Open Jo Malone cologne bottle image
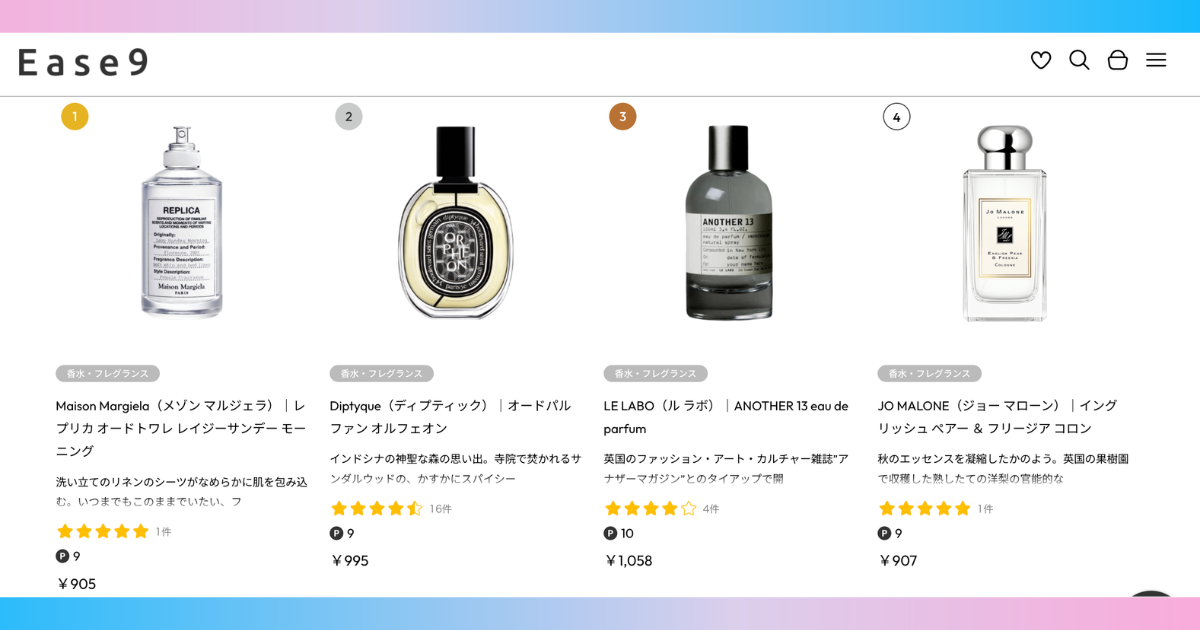Viewport: 1200px width, 630px height. coord(1004,222)
